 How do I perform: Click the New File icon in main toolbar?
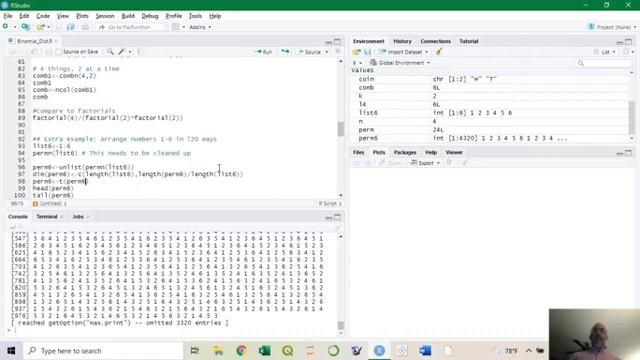5,27
